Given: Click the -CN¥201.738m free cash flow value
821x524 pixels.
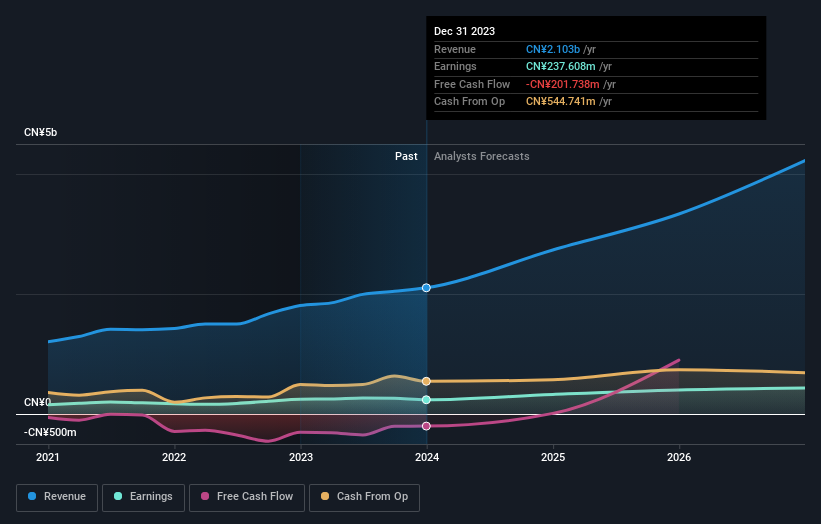Looking at the screenshot, I should (563, 84).
